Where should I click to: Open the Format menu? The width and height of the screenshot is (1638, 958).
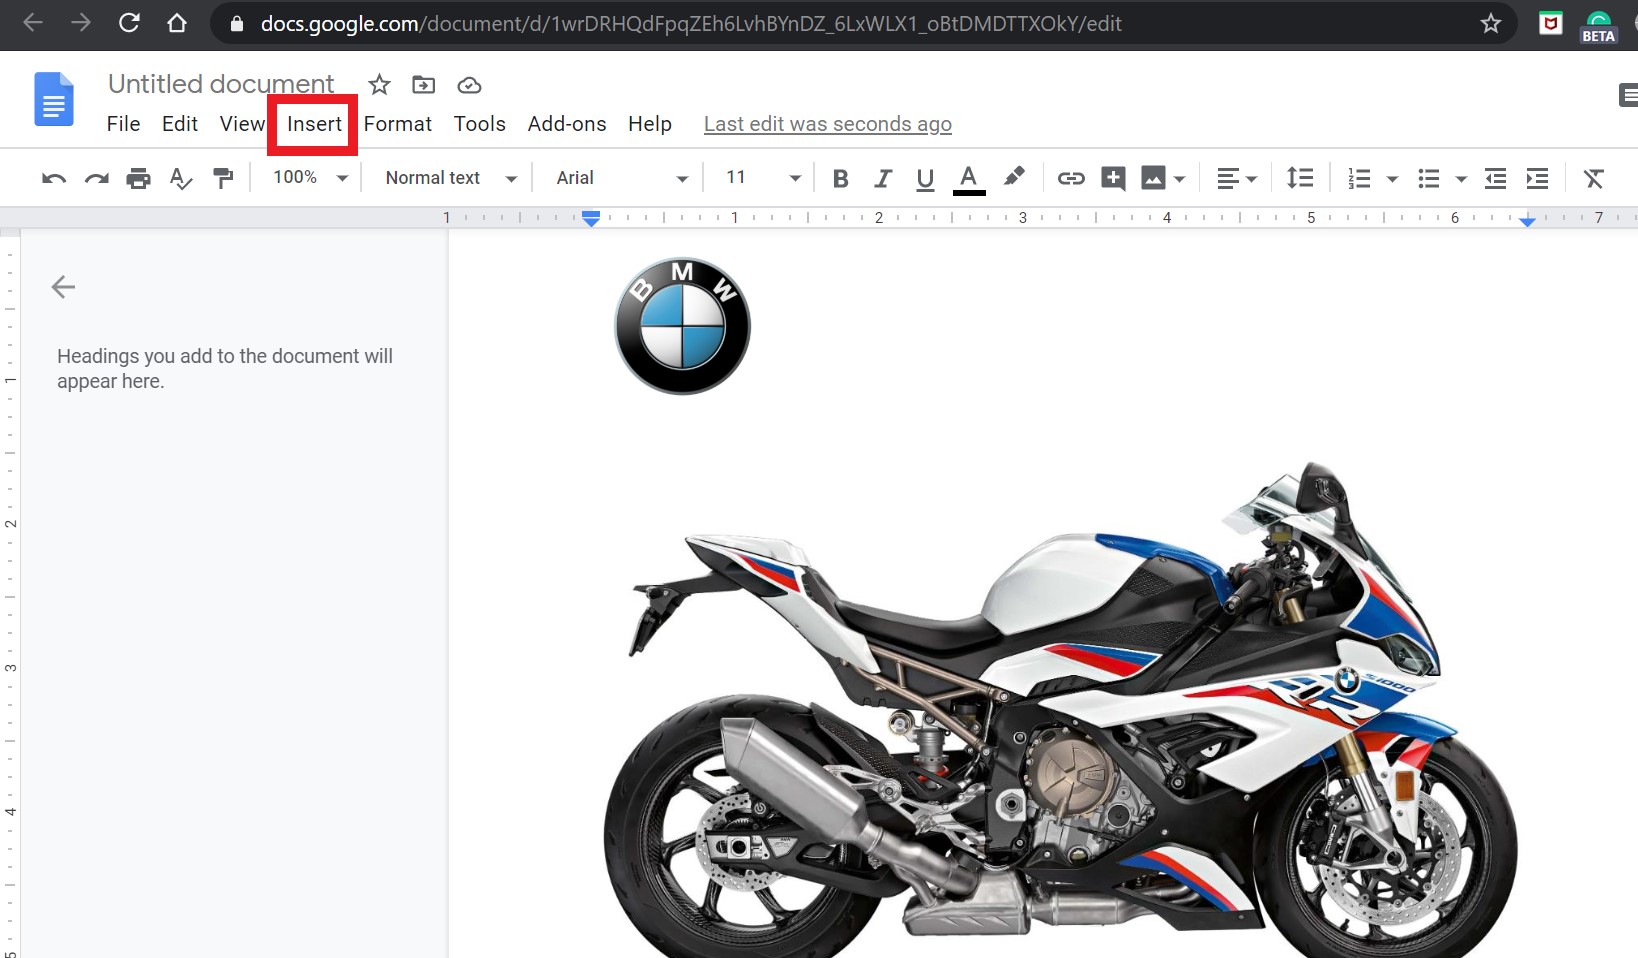point(397,123)
